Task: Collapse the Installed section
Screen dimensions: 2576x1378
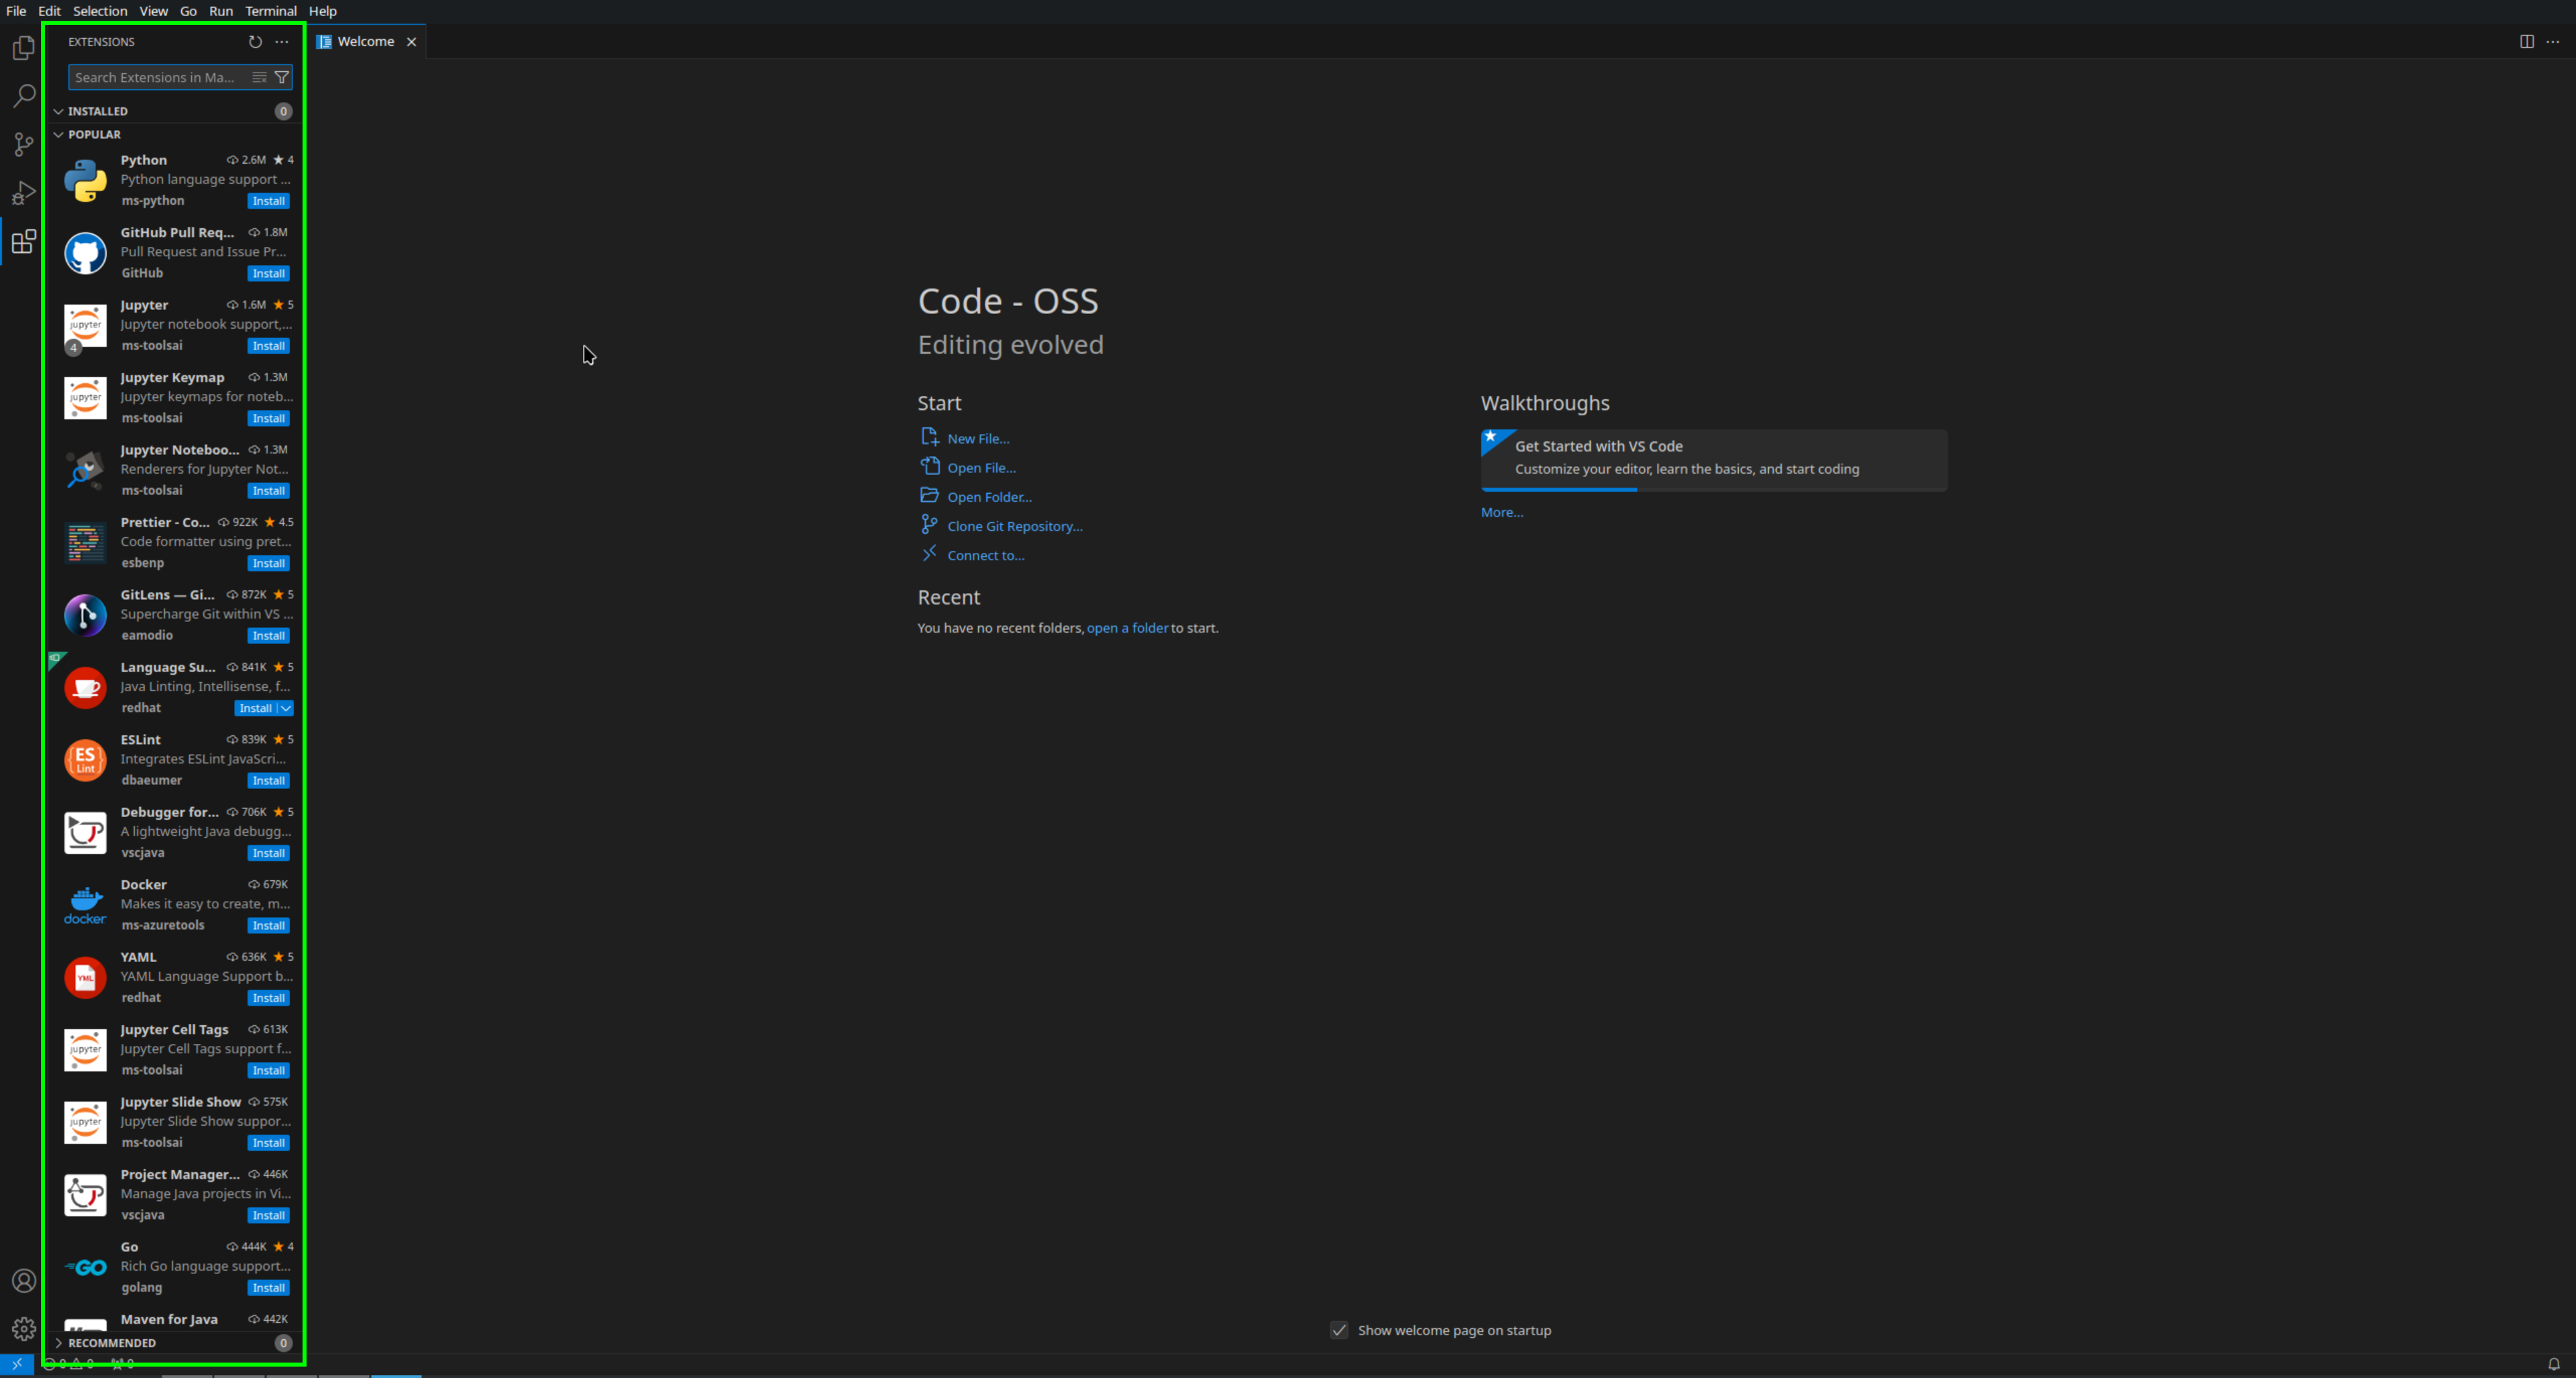Action: tap(173, 111)
